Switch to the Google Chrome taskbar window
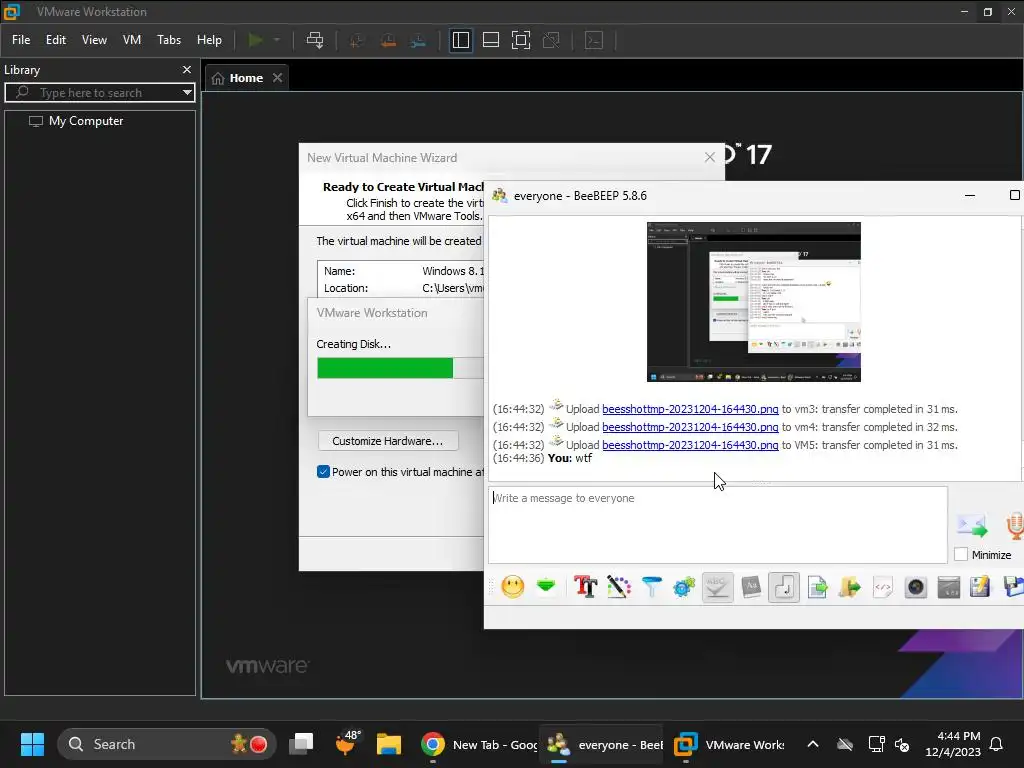The image size is (1024, 768). (478, 744)
